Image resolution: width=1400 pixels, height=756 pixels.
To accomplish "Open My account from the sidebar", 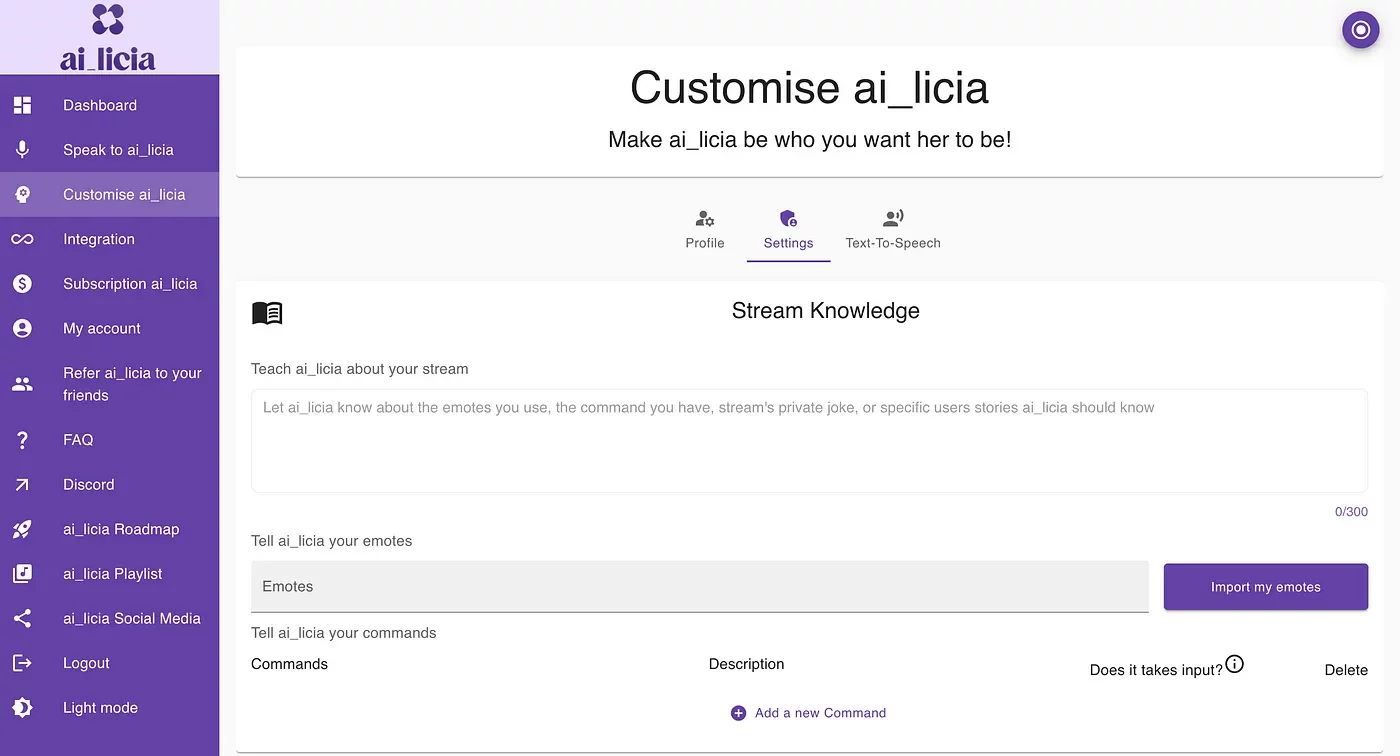I will click(x=101, y=328).
